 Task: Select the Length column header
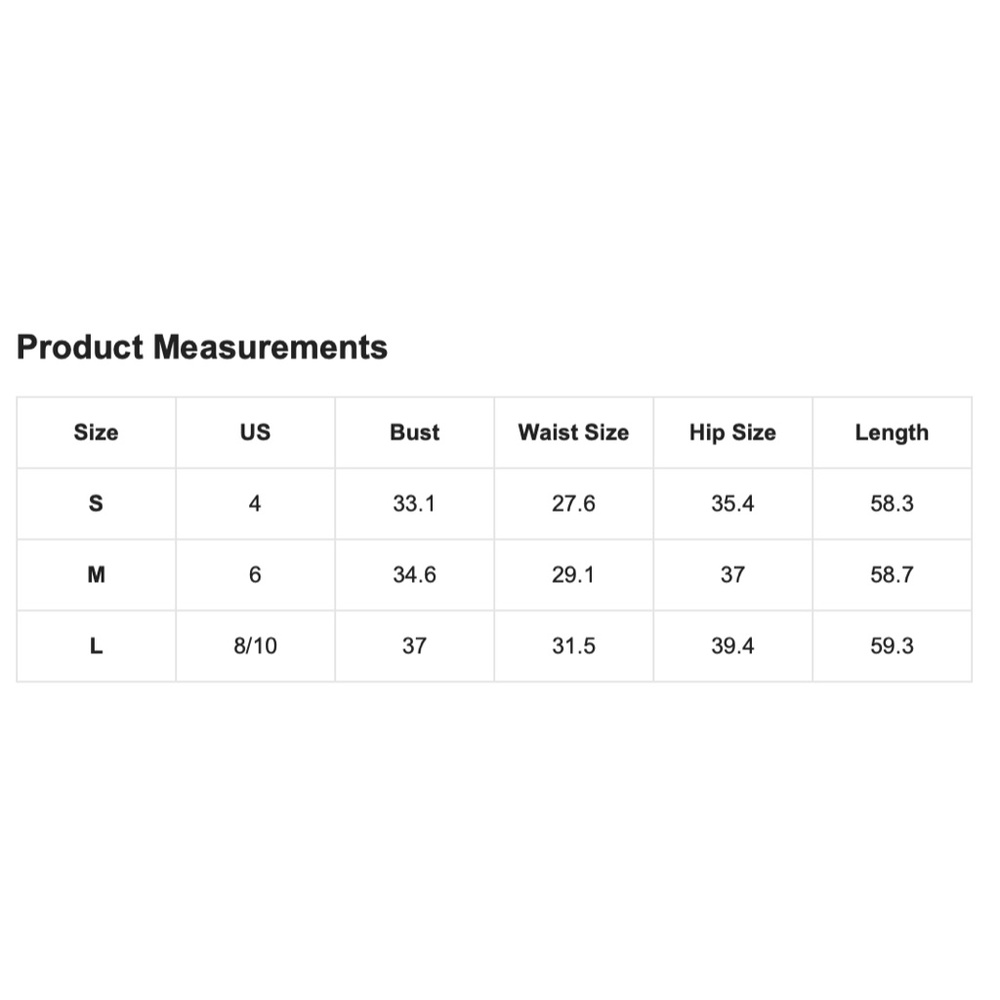click(x=891, y=433)
